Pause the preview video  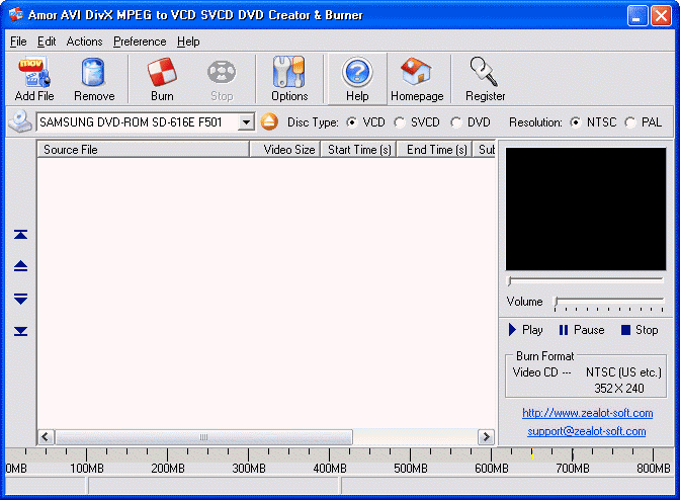tap(582, 330)
